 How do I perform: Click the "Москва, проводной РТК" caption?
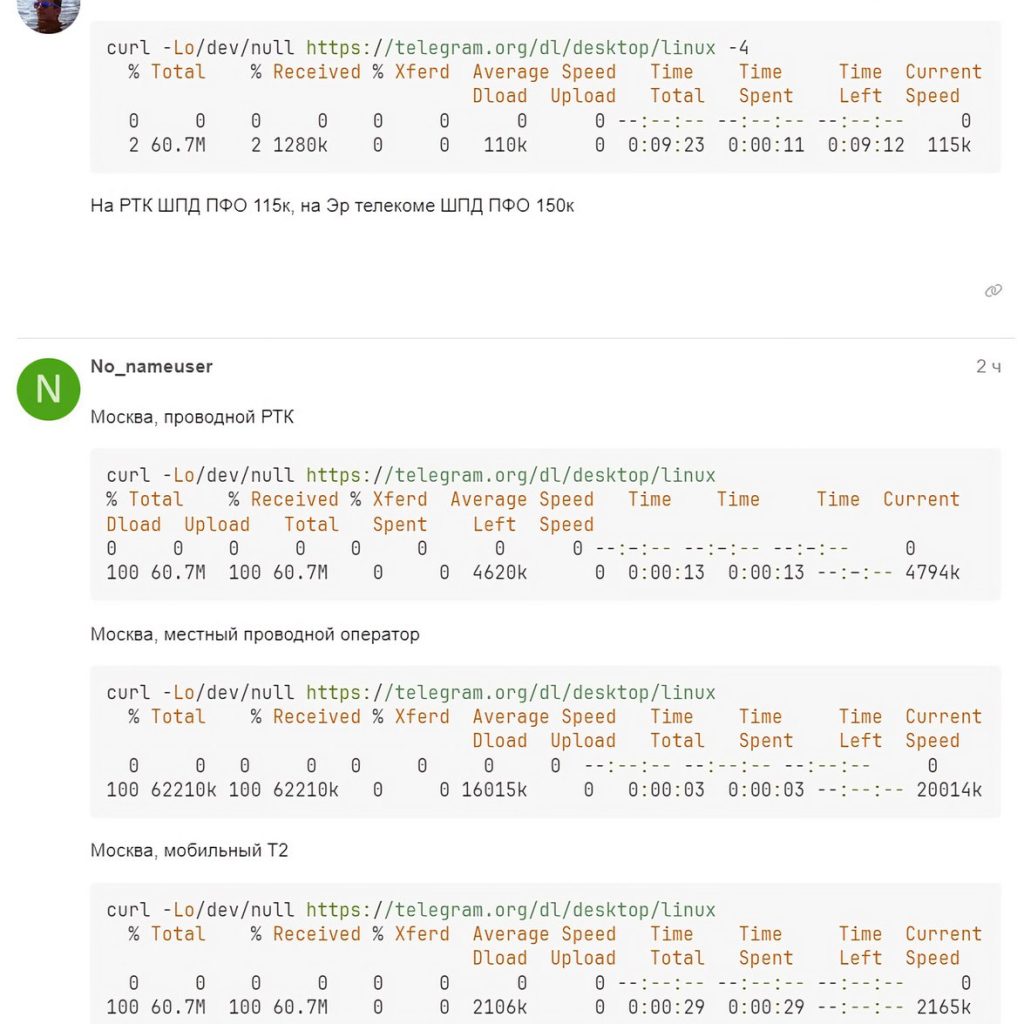click(x=192, y=416)
